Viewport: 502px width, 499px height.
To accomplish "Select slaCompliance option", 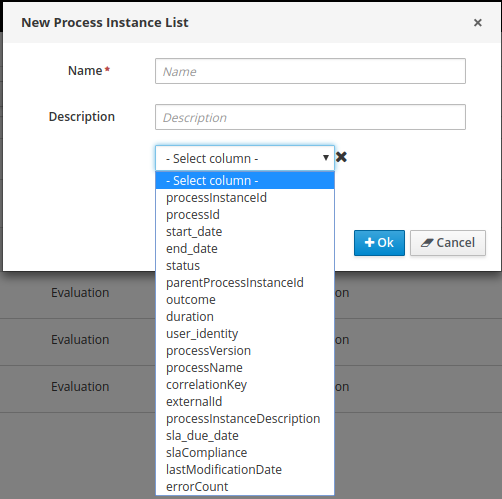I will (245, 453).
